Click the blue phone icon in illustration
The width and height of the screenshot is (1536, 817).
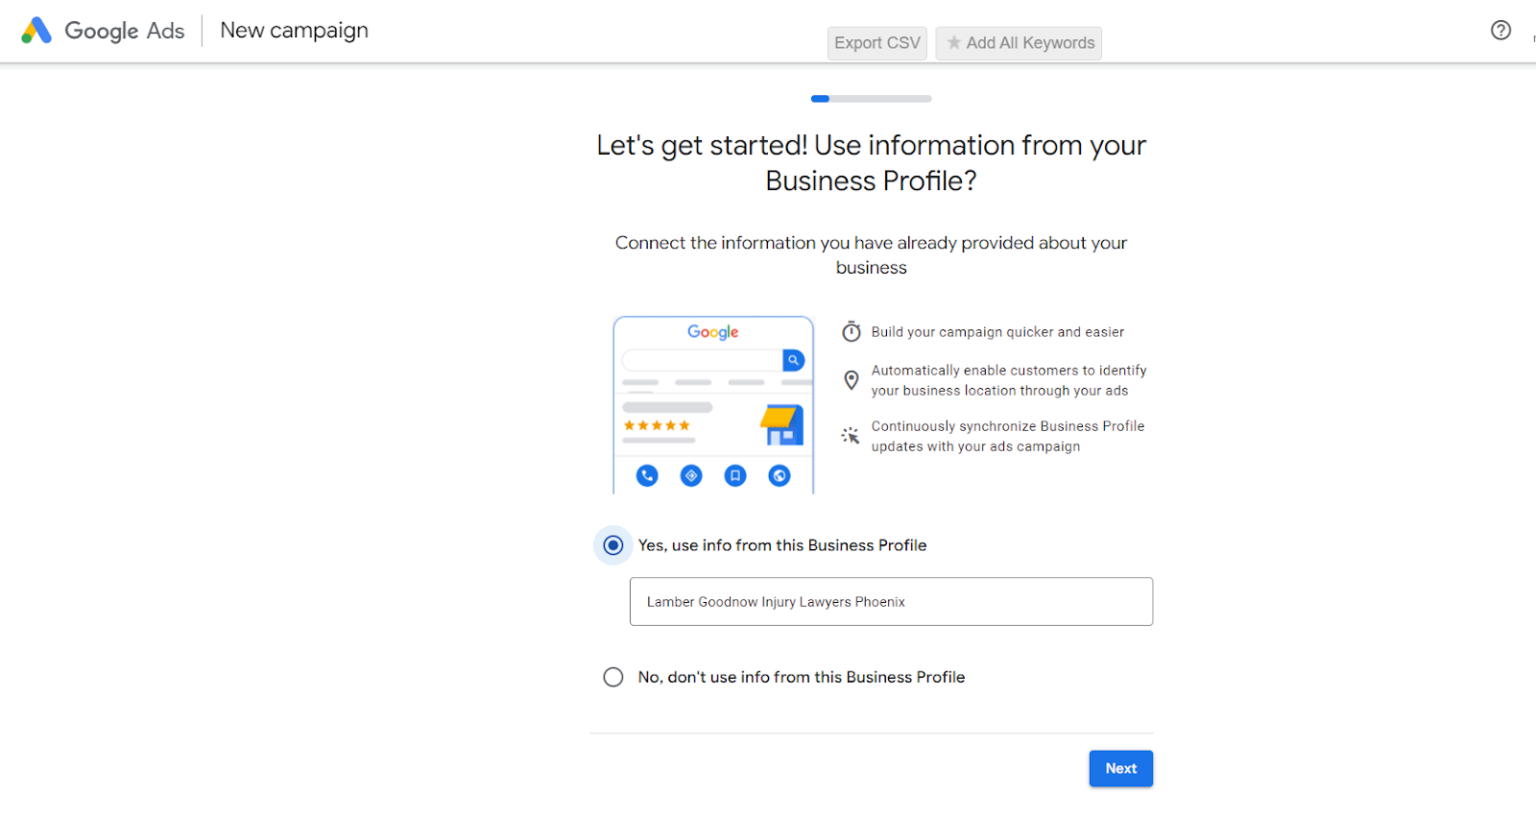point(647,476)
